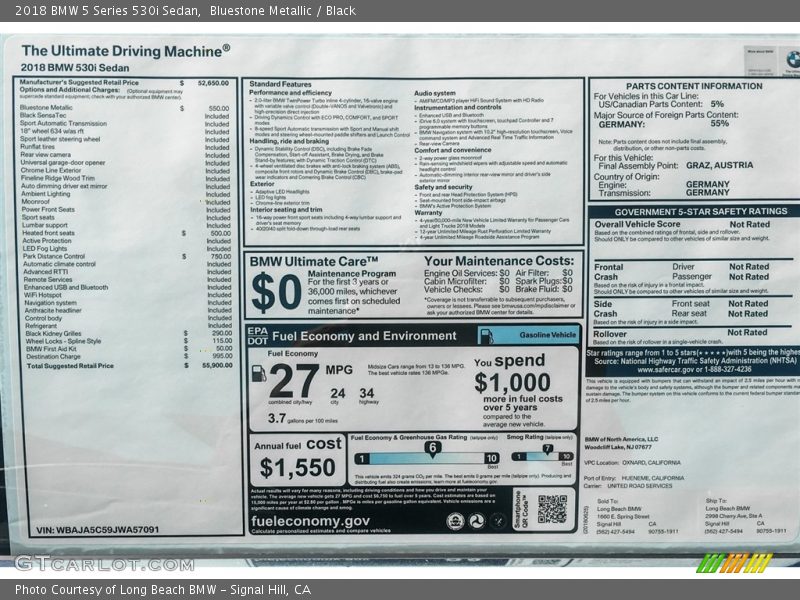Screen dimensions: 800x600
Task: Click the EPA seal icon near fueleconomy.gov
Action: 455,521
